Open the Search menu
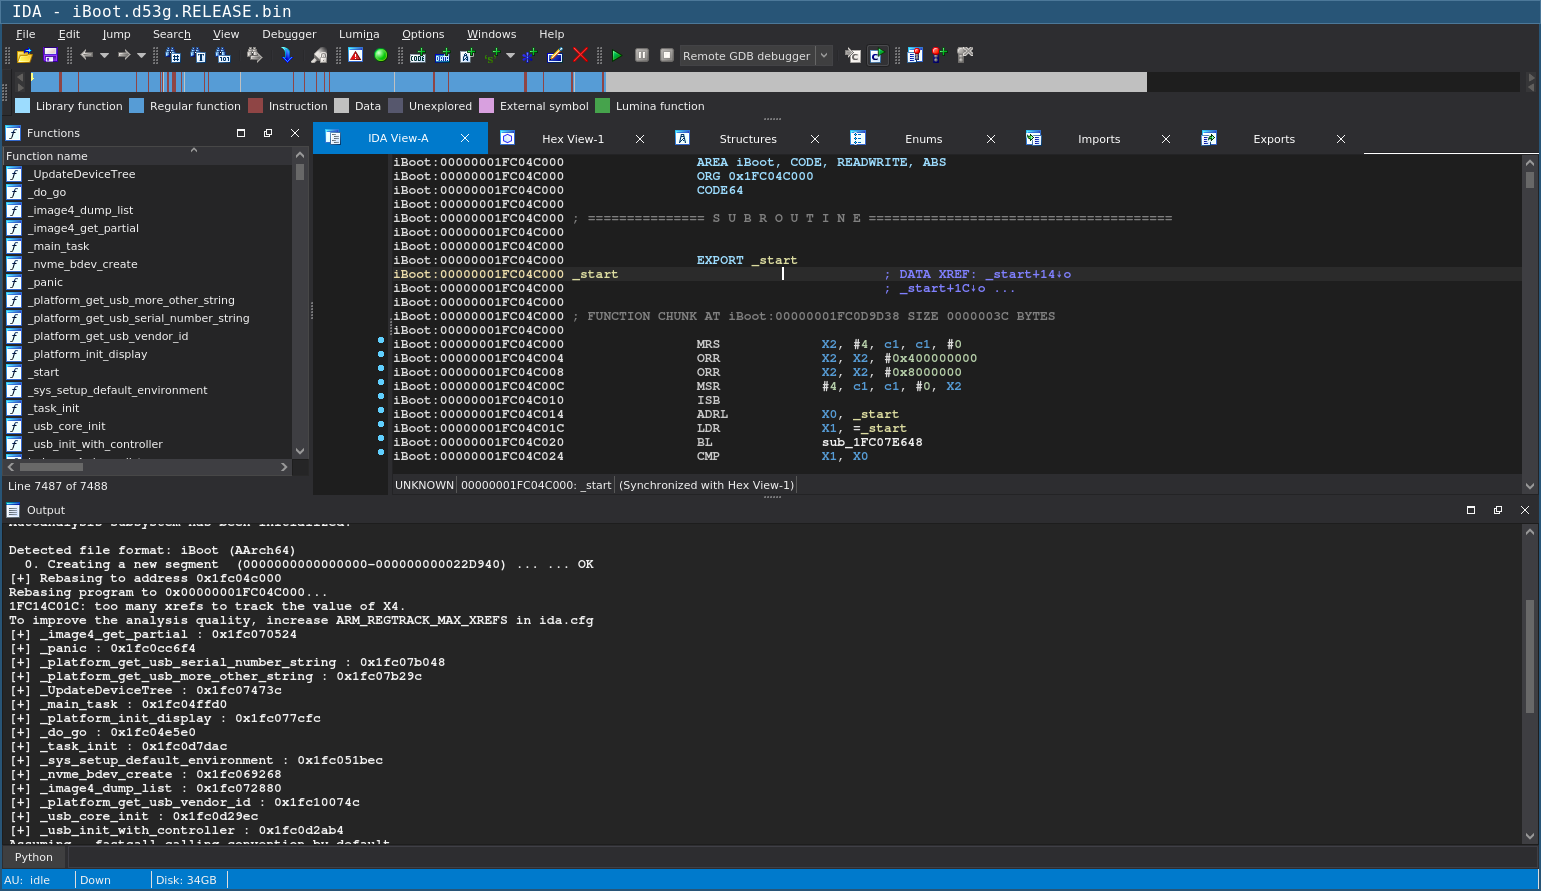Image resolution: width=1541 pixels, height=891 pixels. coord(171,34)
